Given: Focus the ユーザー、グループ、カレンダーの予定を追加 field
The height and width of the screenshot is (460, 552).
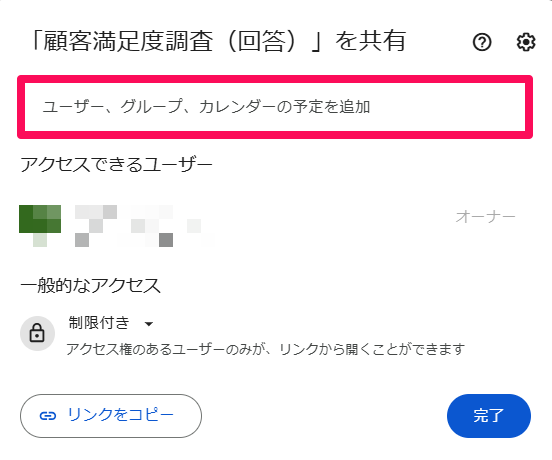Looking at the screenshot, I should (275, 107).
